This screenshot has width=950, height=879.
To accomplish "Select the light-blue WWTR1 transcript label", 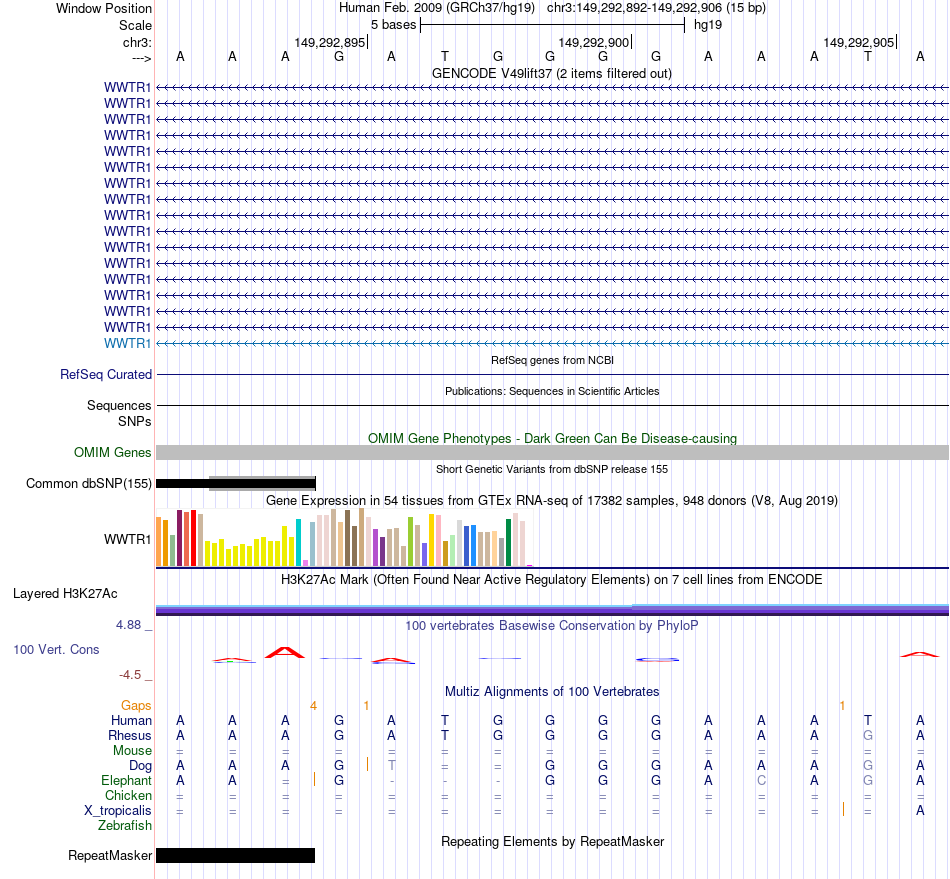I will 127,343.
